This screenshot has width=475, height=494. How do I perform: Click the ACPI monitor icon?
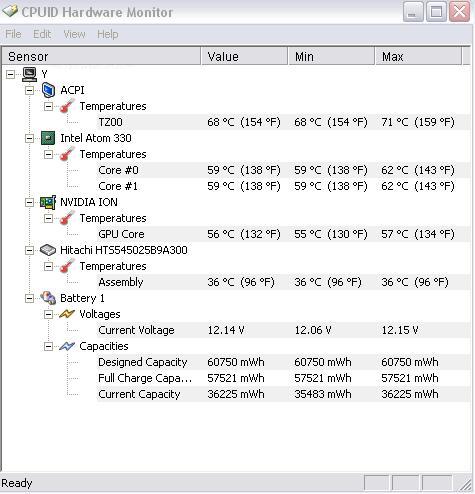[x=48, y=90]
